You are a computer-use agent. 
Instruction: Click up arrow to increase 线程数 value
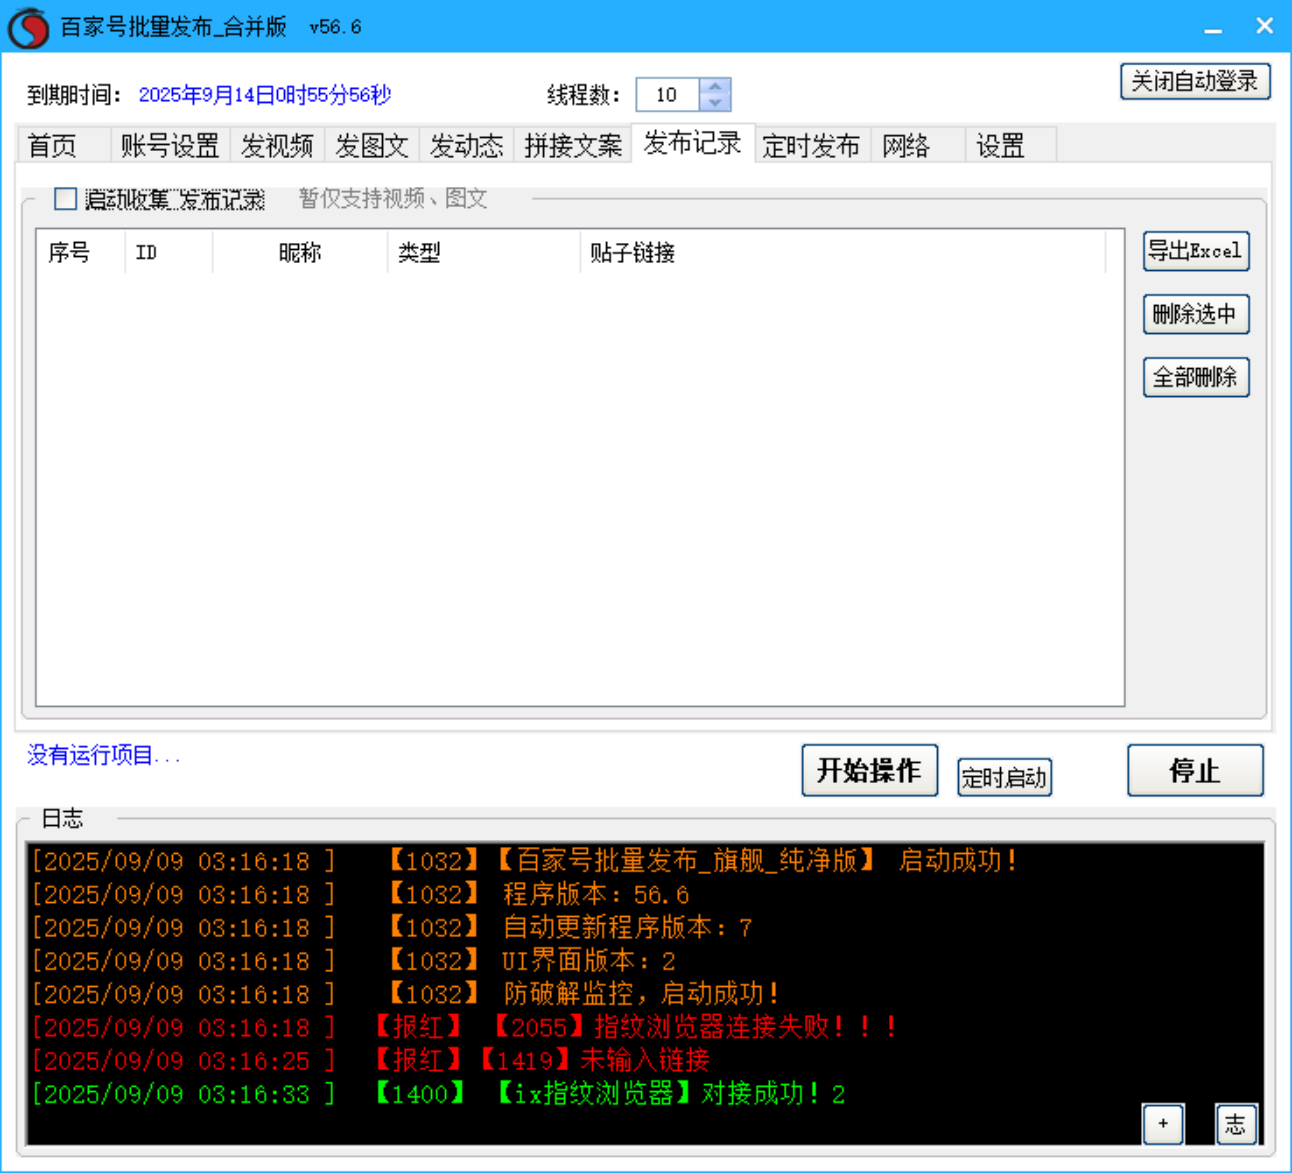714,86
